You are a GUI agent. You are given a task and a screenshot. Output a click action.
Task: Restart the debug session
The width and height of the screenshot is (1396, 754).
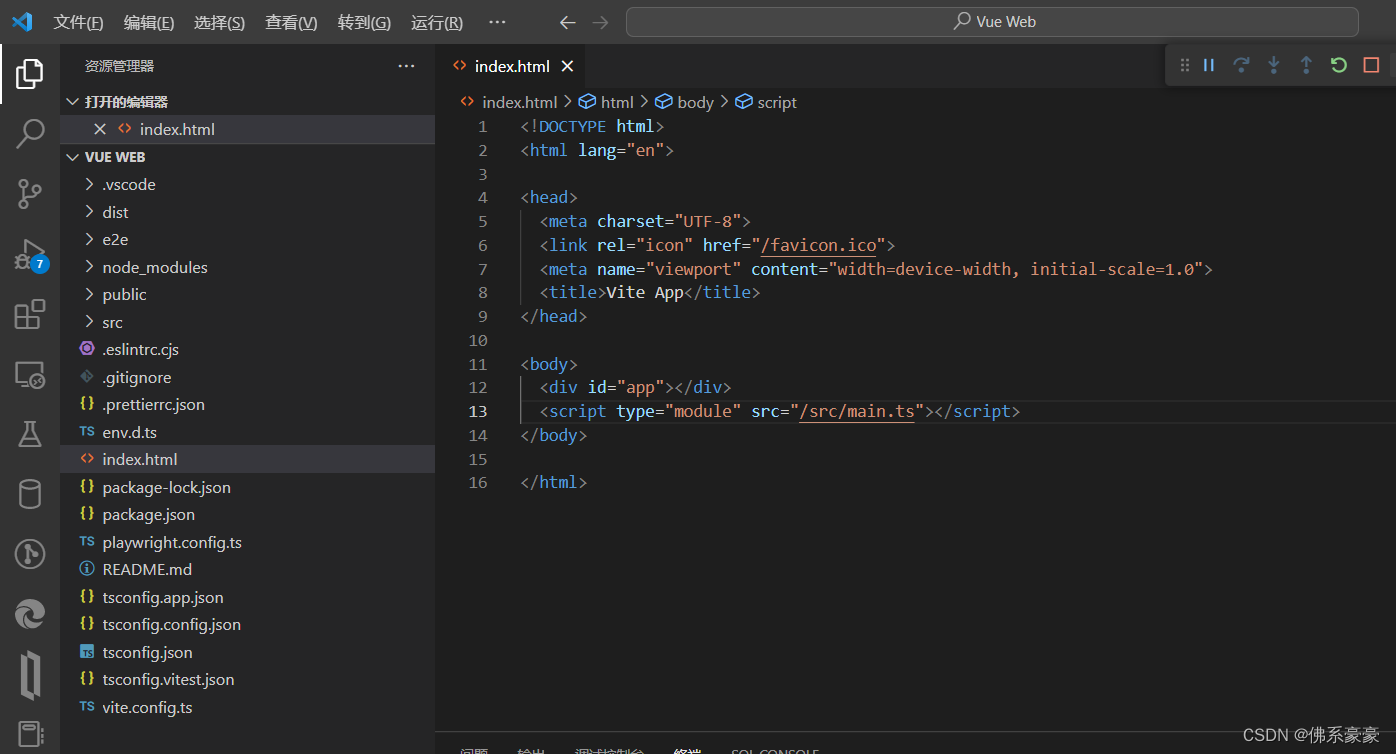1339,65
